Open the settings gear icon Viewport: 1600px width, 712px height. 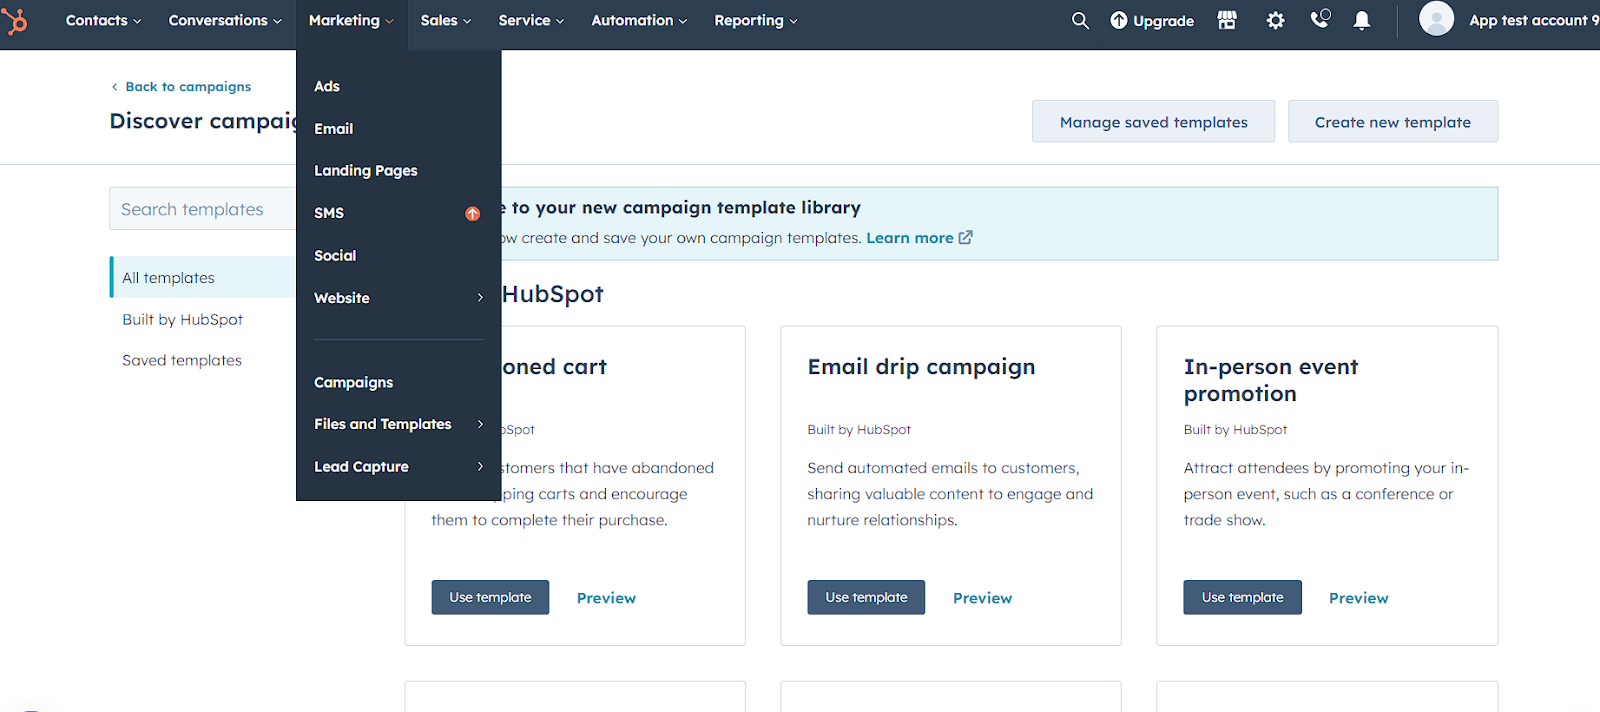[x=1275, y=20]
